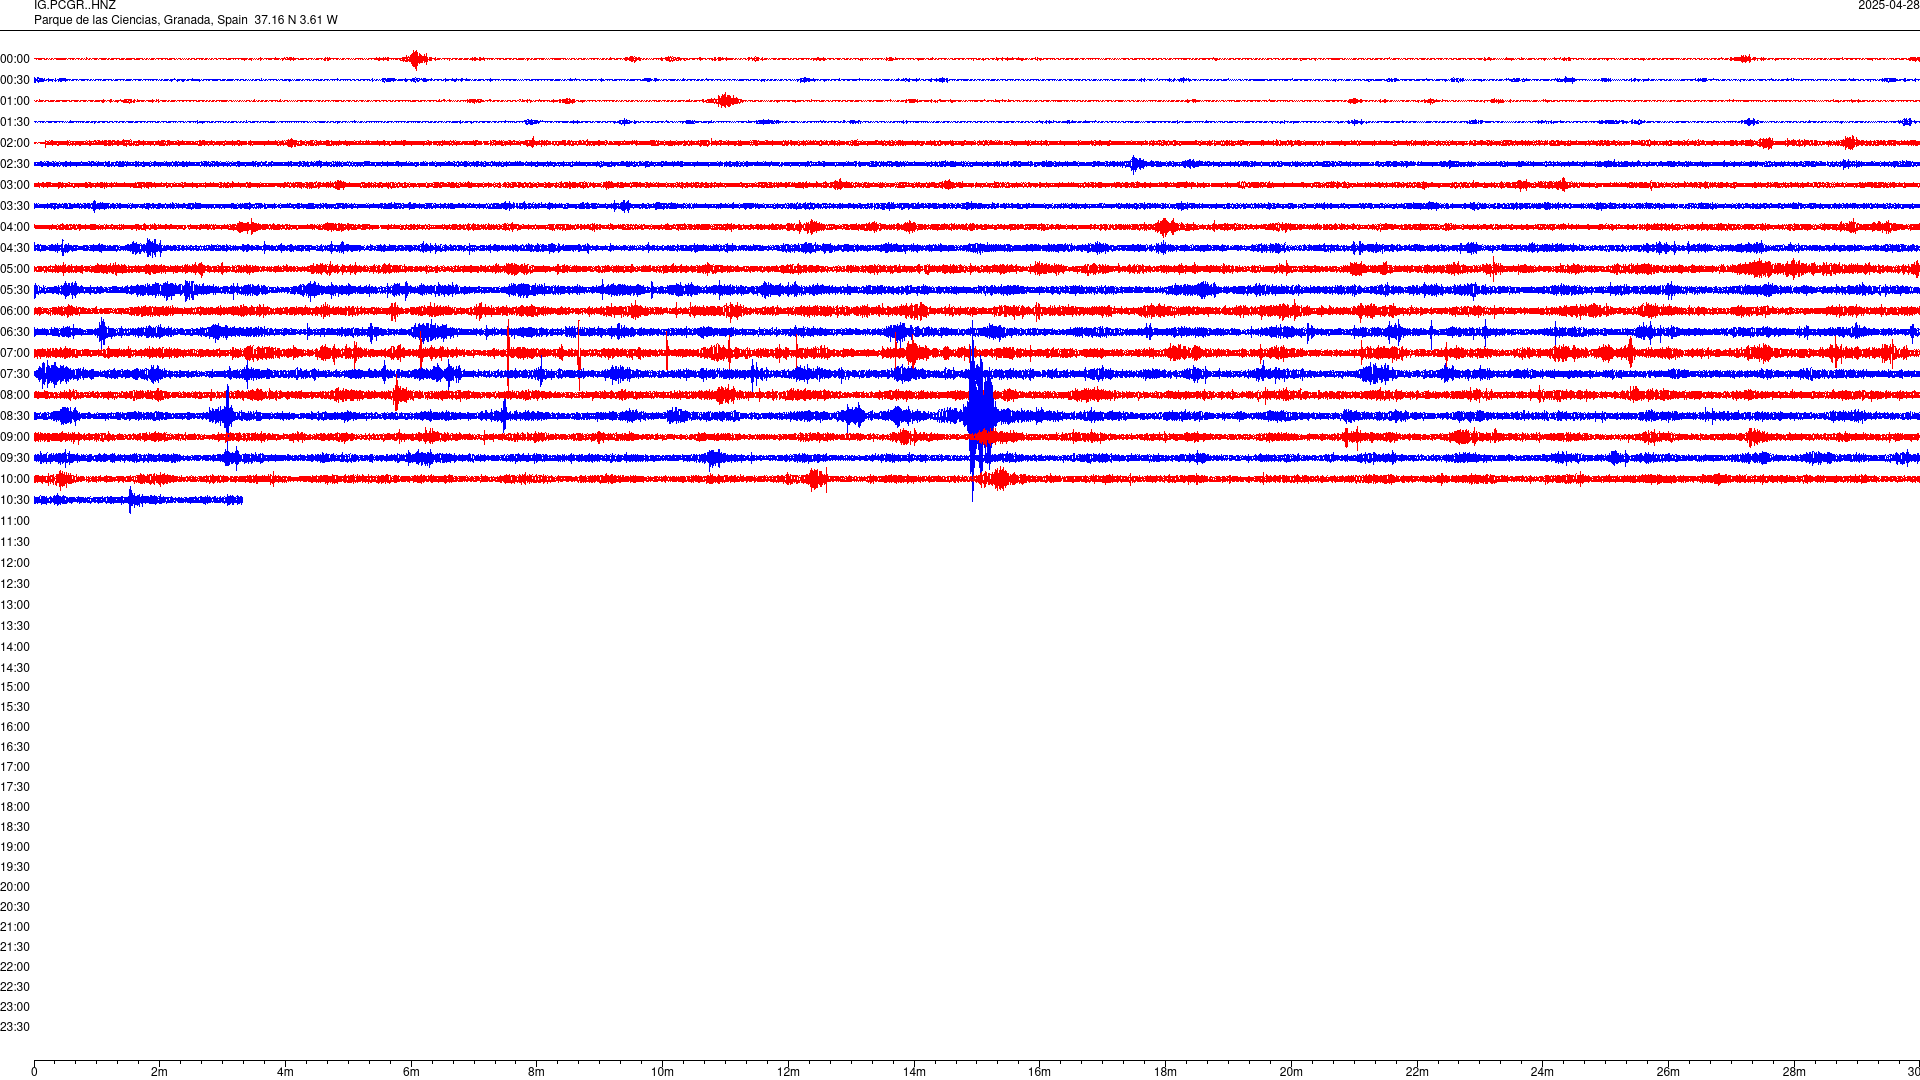Click the 2m axis tick label
The image size is (1920, 1080).
coord(160,1072)
